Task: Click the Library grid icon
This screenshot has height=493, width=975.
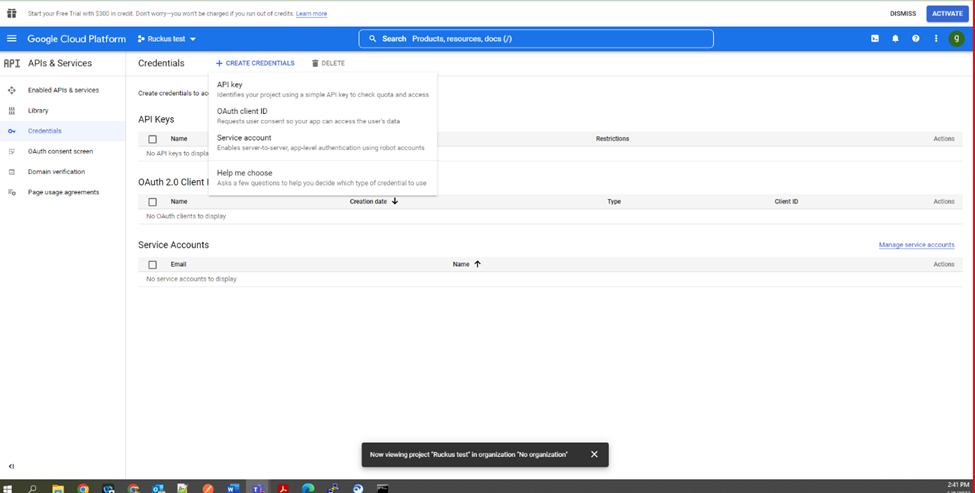Action: coord(11,111)
